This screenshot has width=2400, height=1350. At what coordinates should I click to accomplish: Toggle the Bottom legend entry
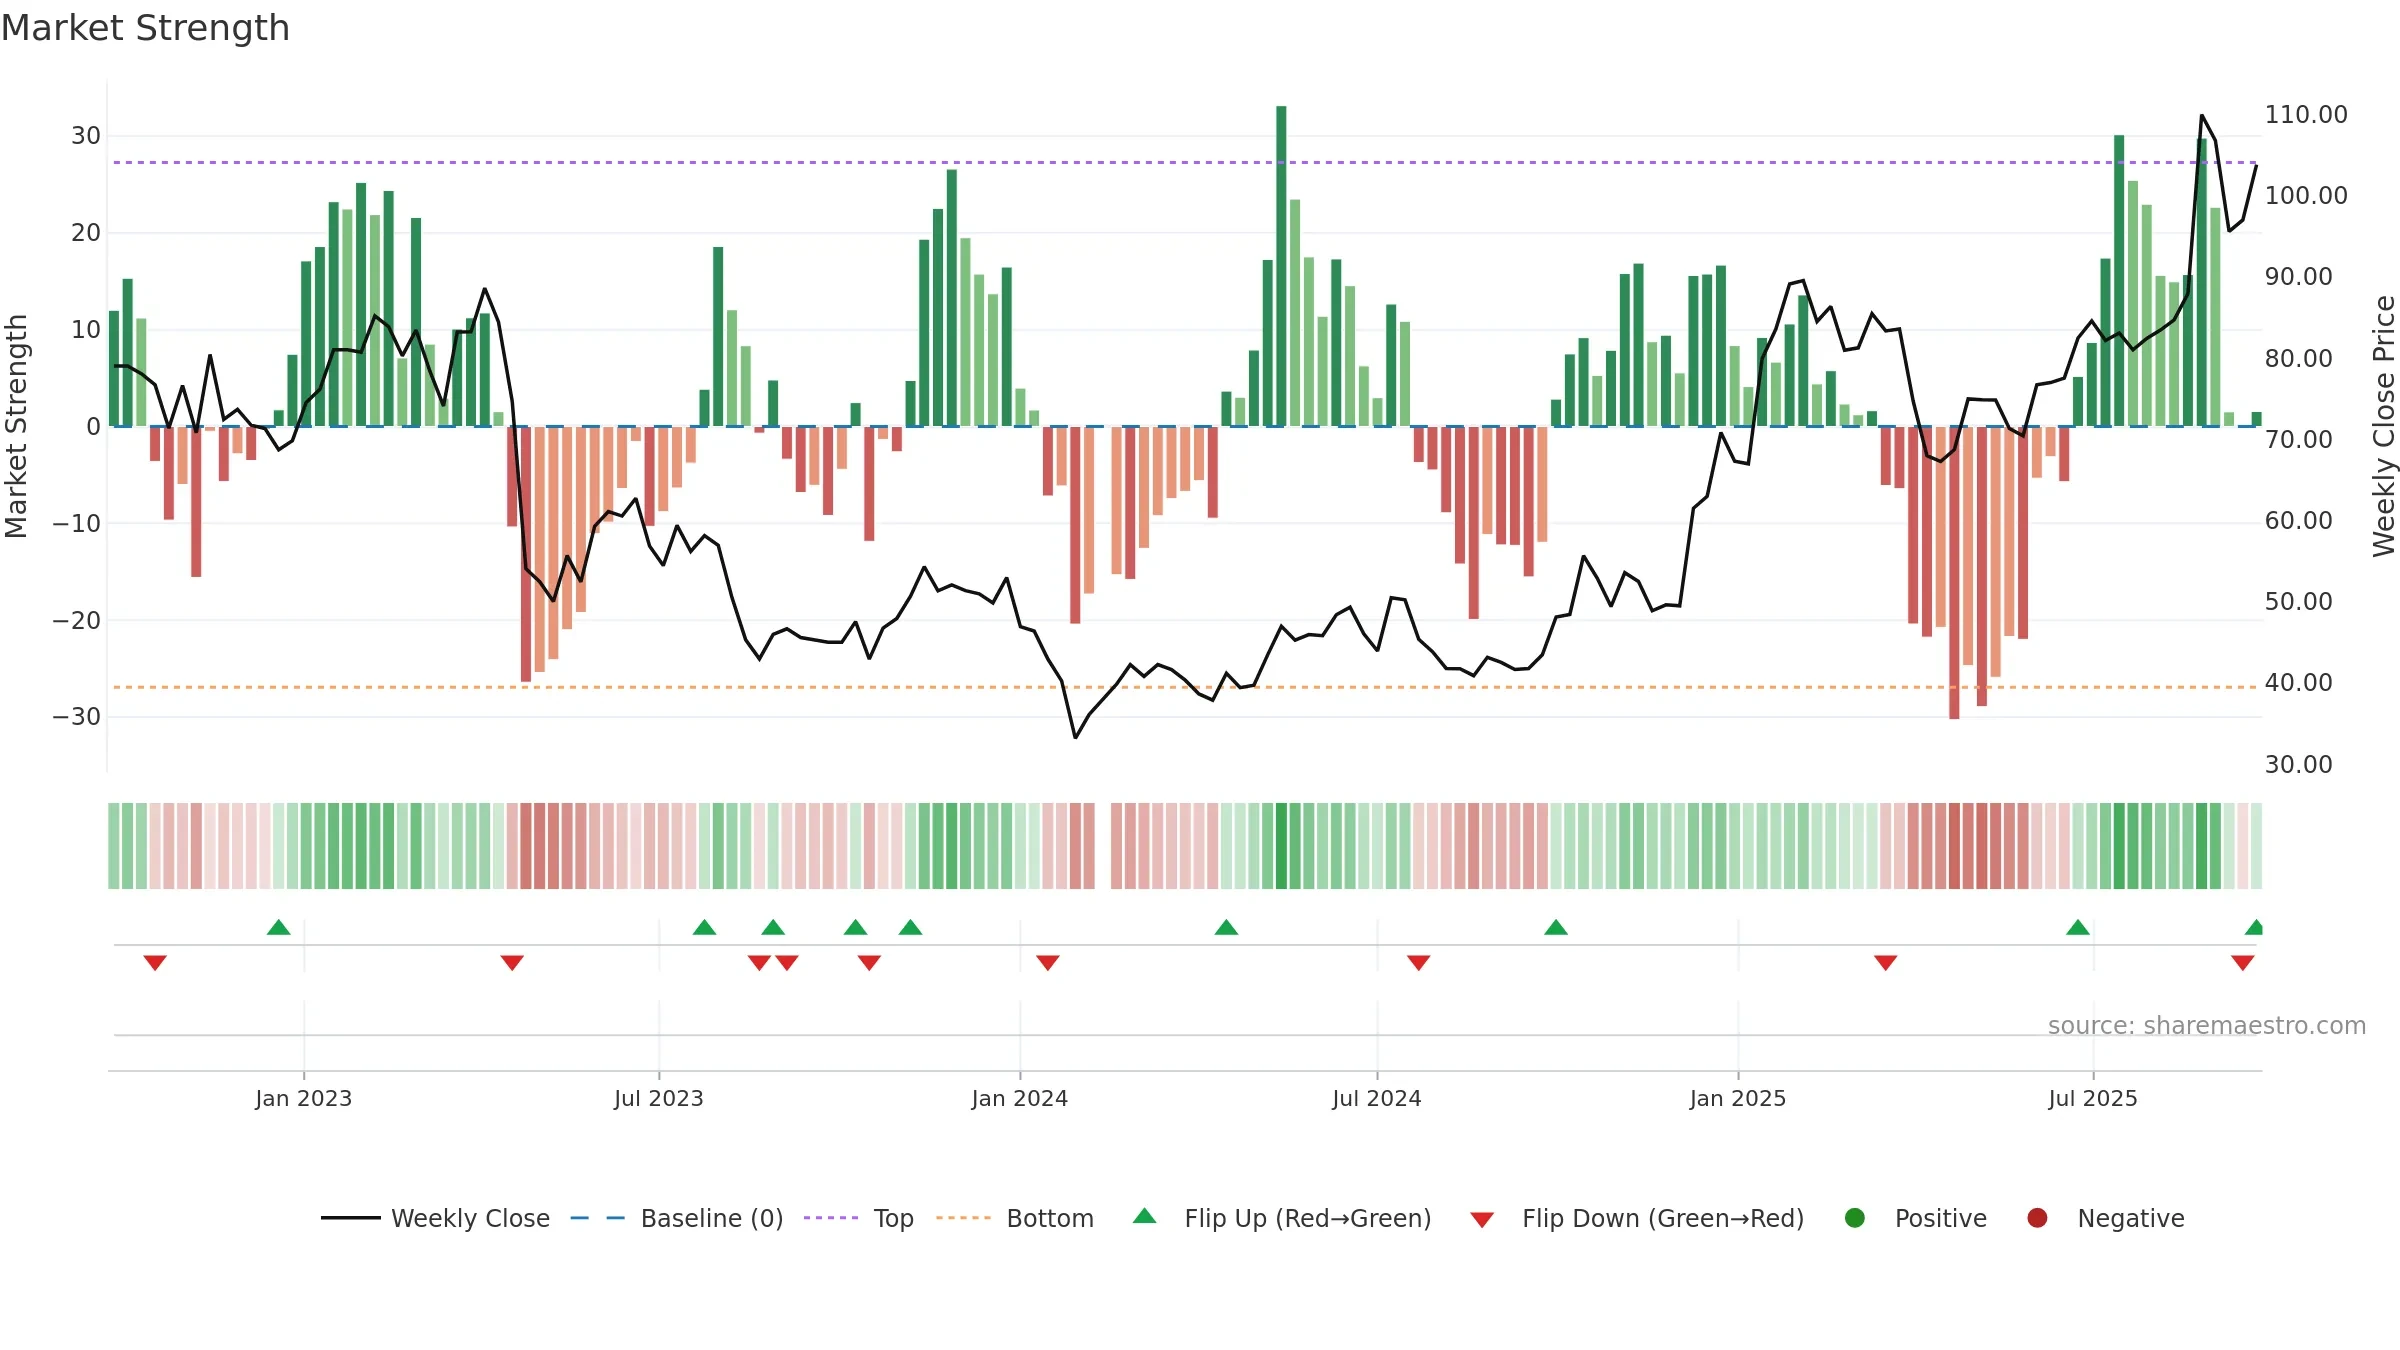pyautogui.click(x=1015, y=1218)
